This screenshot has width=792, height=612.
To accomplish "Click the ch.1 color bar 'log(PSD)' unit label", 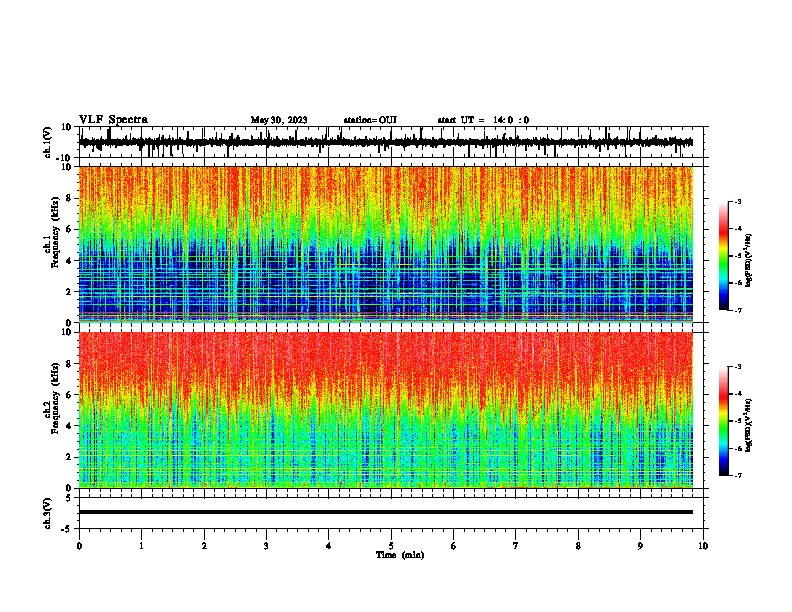I will [x=749, y=261].
